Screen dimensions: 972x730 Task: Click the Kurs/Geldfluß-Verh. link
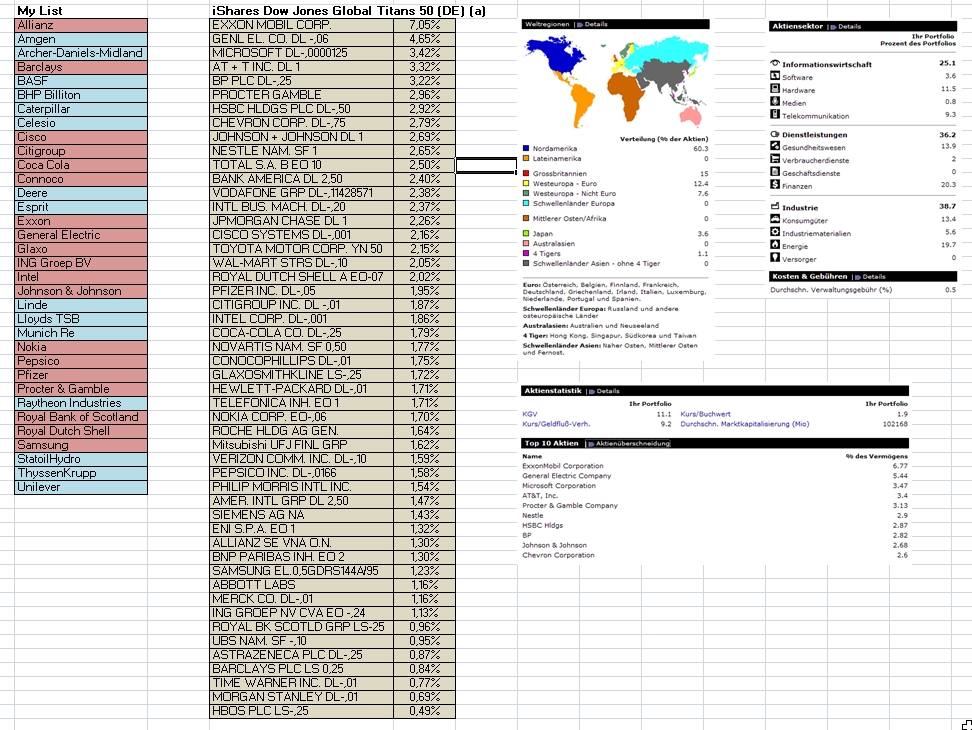coord(556,424)
